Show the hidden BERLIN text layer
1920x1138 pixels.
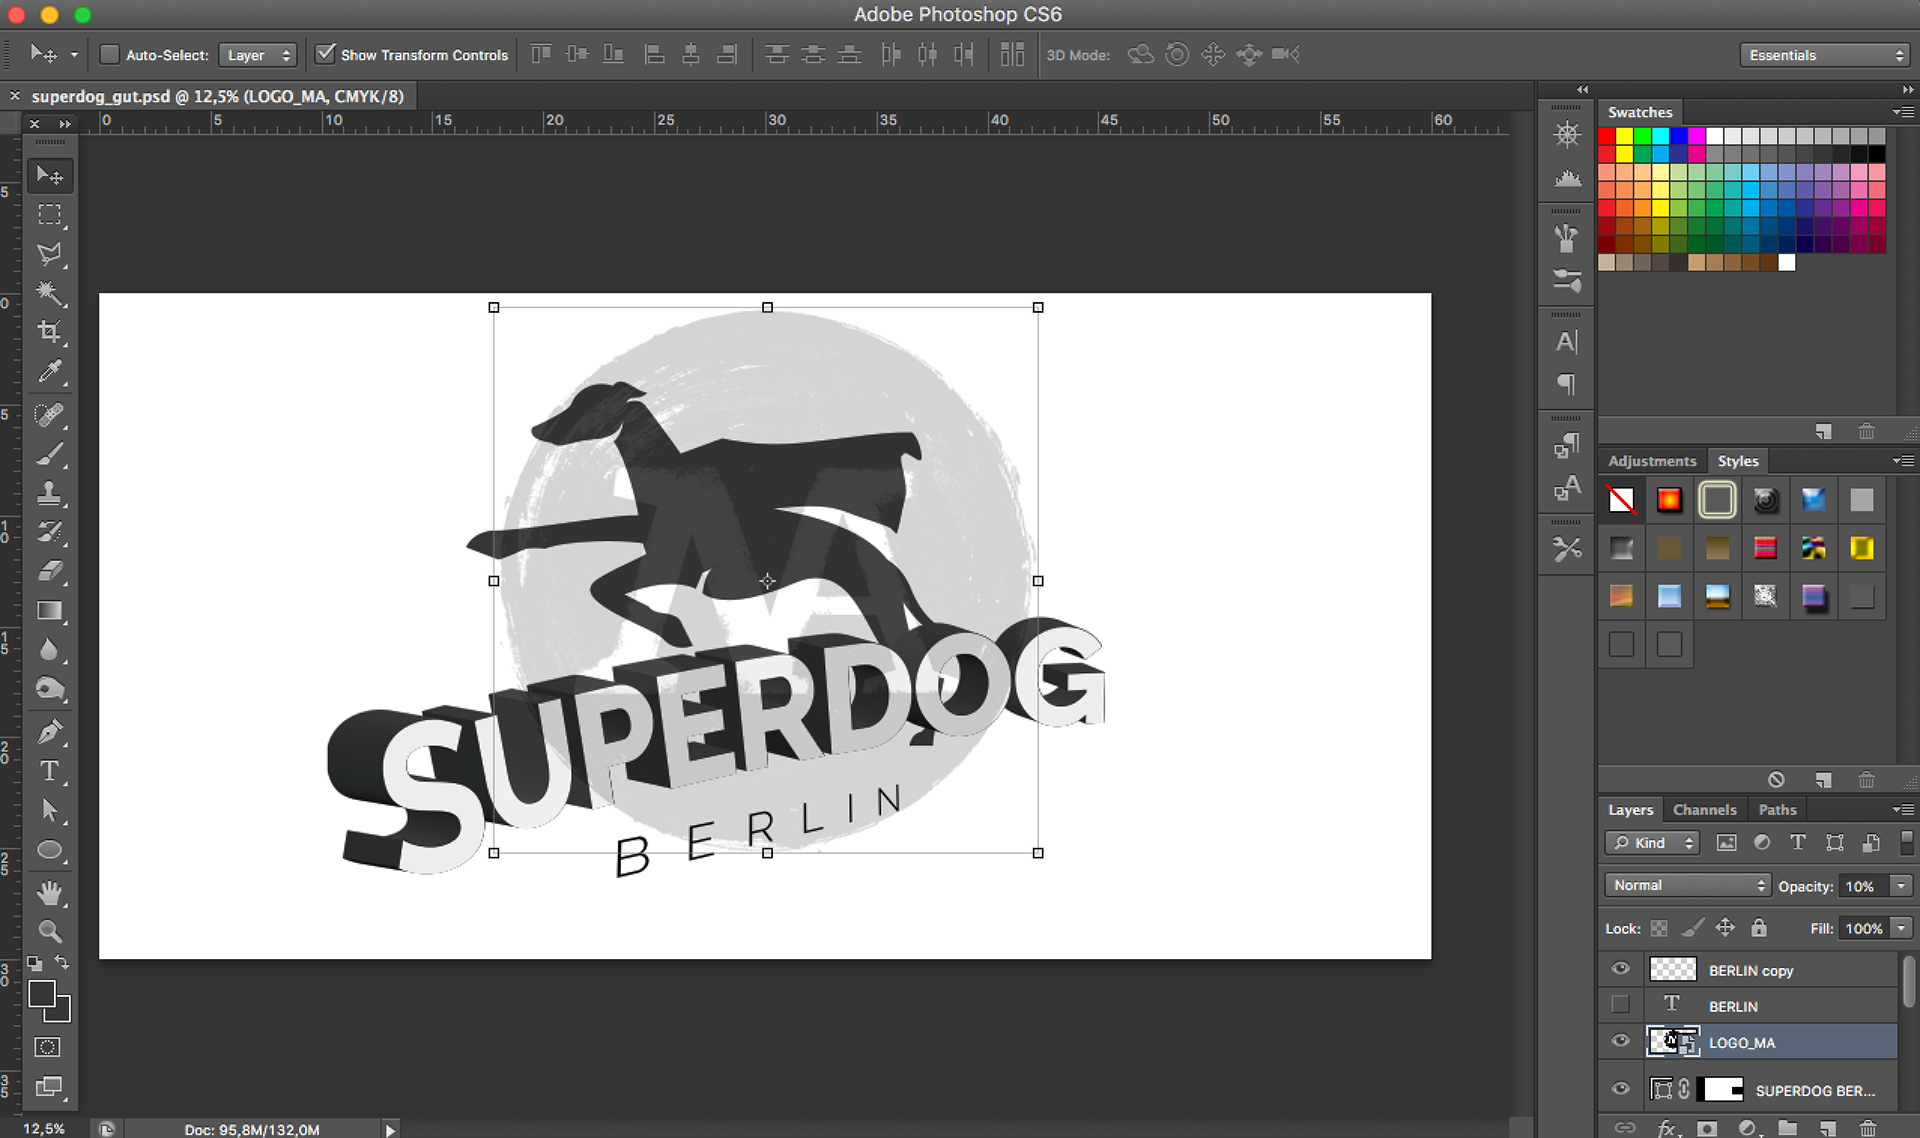[1620, 1005]
